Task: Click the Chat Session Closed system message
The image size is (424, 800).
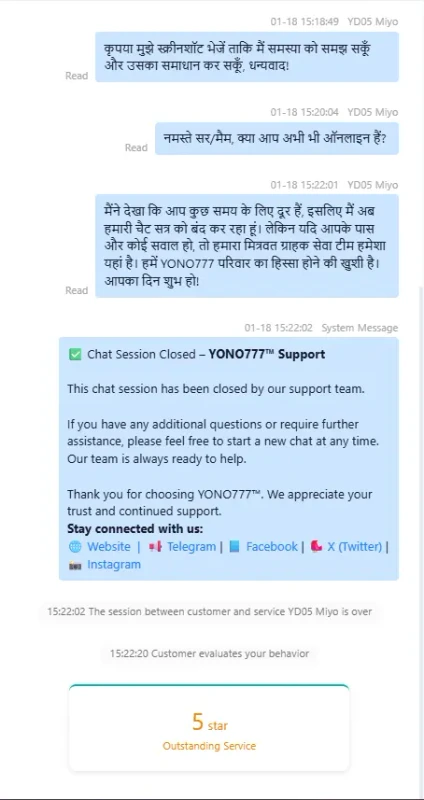Action: coord(229,458)
